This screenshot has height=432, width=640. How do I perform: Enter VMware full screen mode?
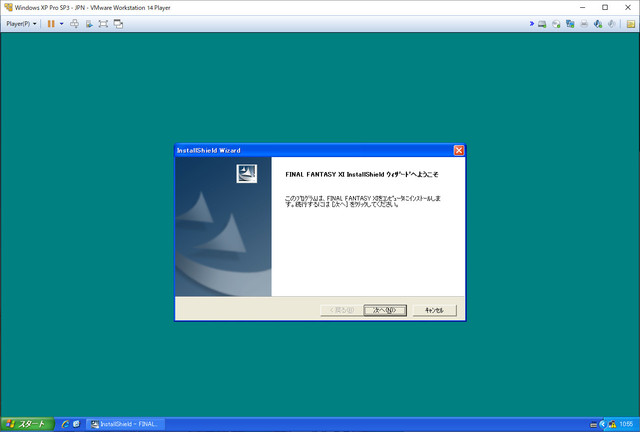(x=103, y=24)
